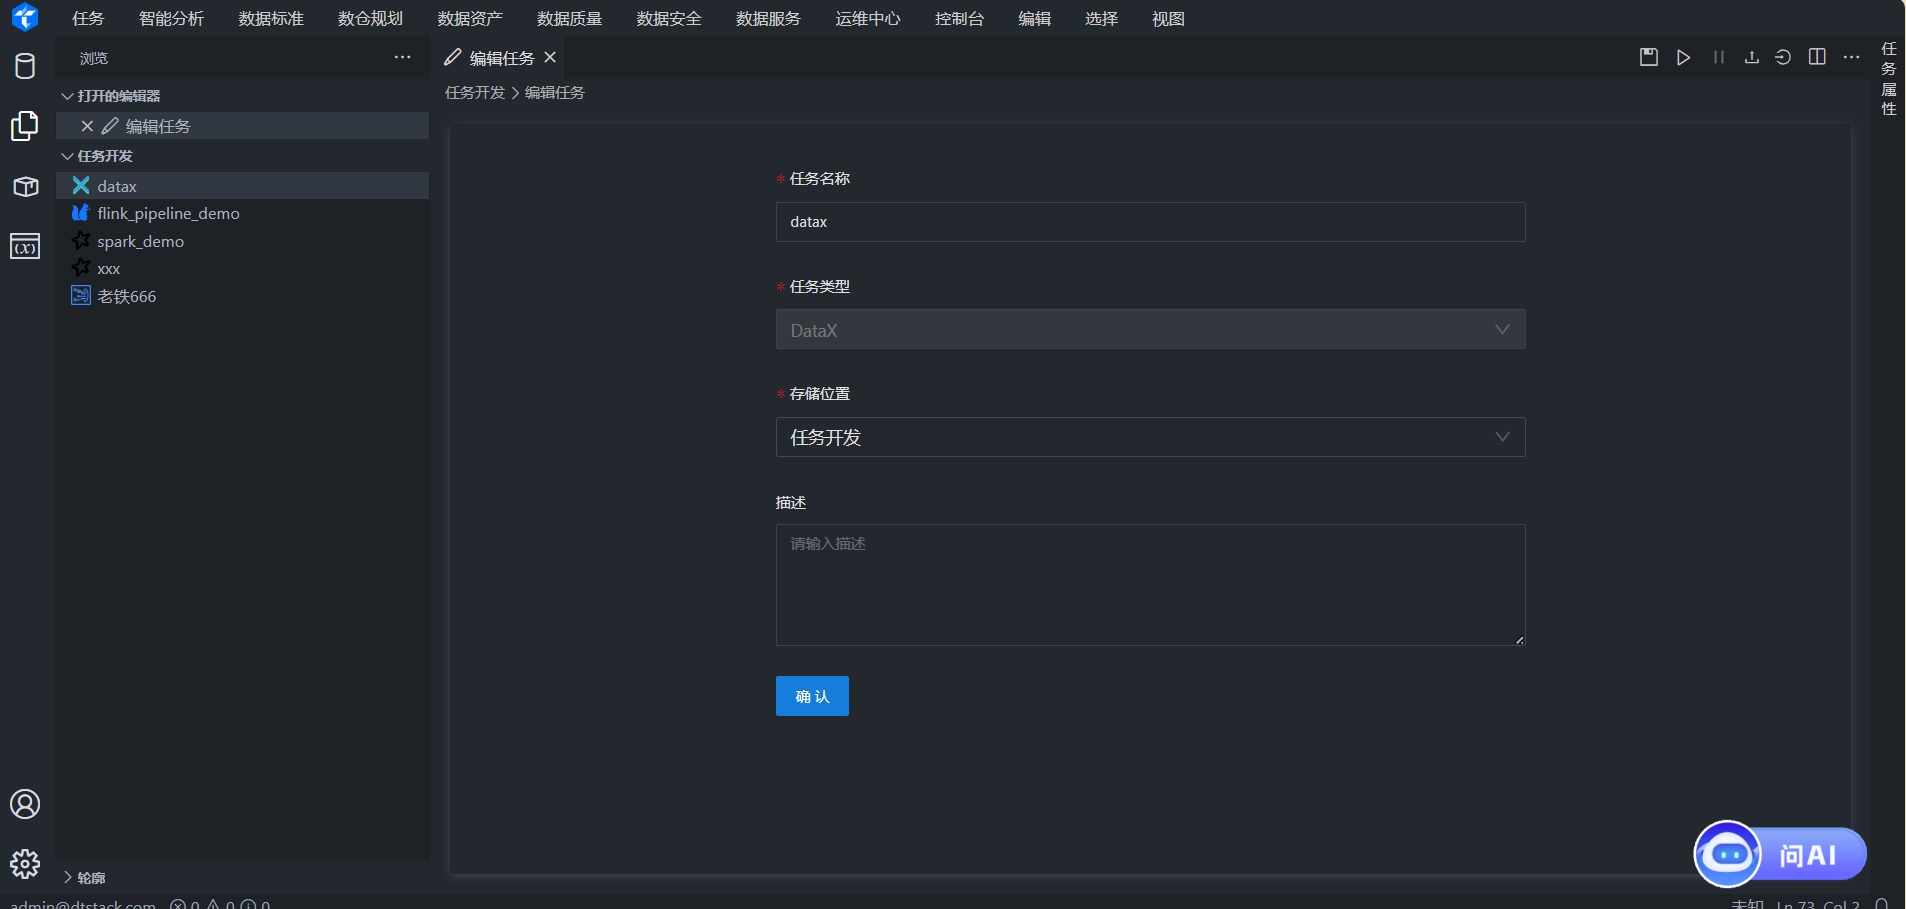1906x909 pixels.
Task: Click the DataX icon beside the datax task
Action: 81,185
